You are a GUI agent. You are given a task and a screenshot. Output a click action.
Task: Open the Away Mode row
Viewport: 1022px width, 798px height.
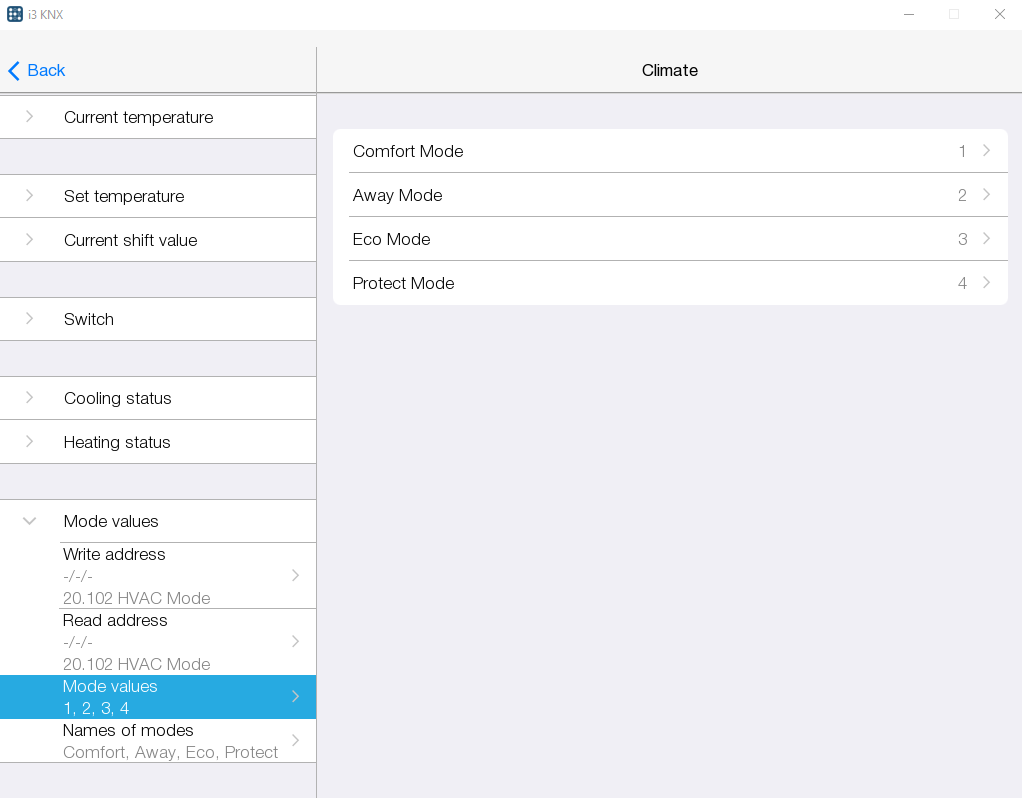(670, 195)
